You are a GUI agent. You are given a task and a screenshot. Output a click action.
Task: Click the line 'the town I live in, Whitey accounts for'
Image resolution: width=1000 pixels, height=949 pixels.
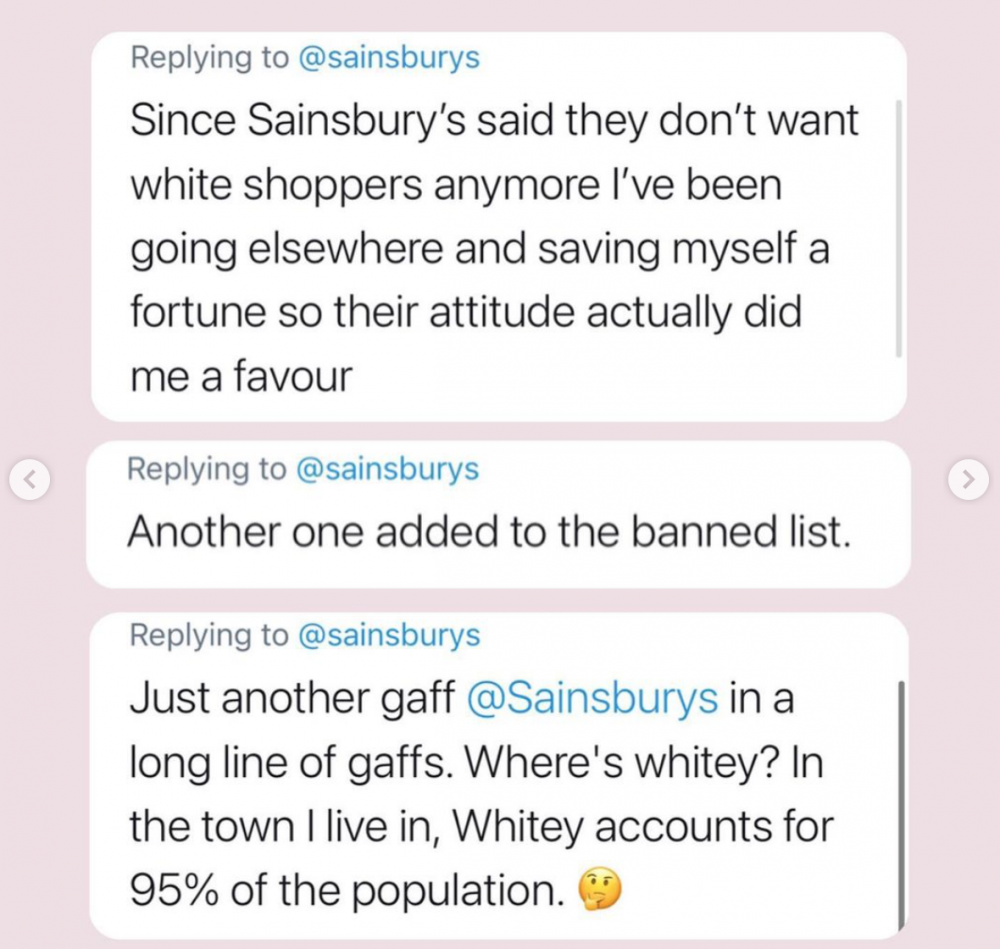[482, 827]
